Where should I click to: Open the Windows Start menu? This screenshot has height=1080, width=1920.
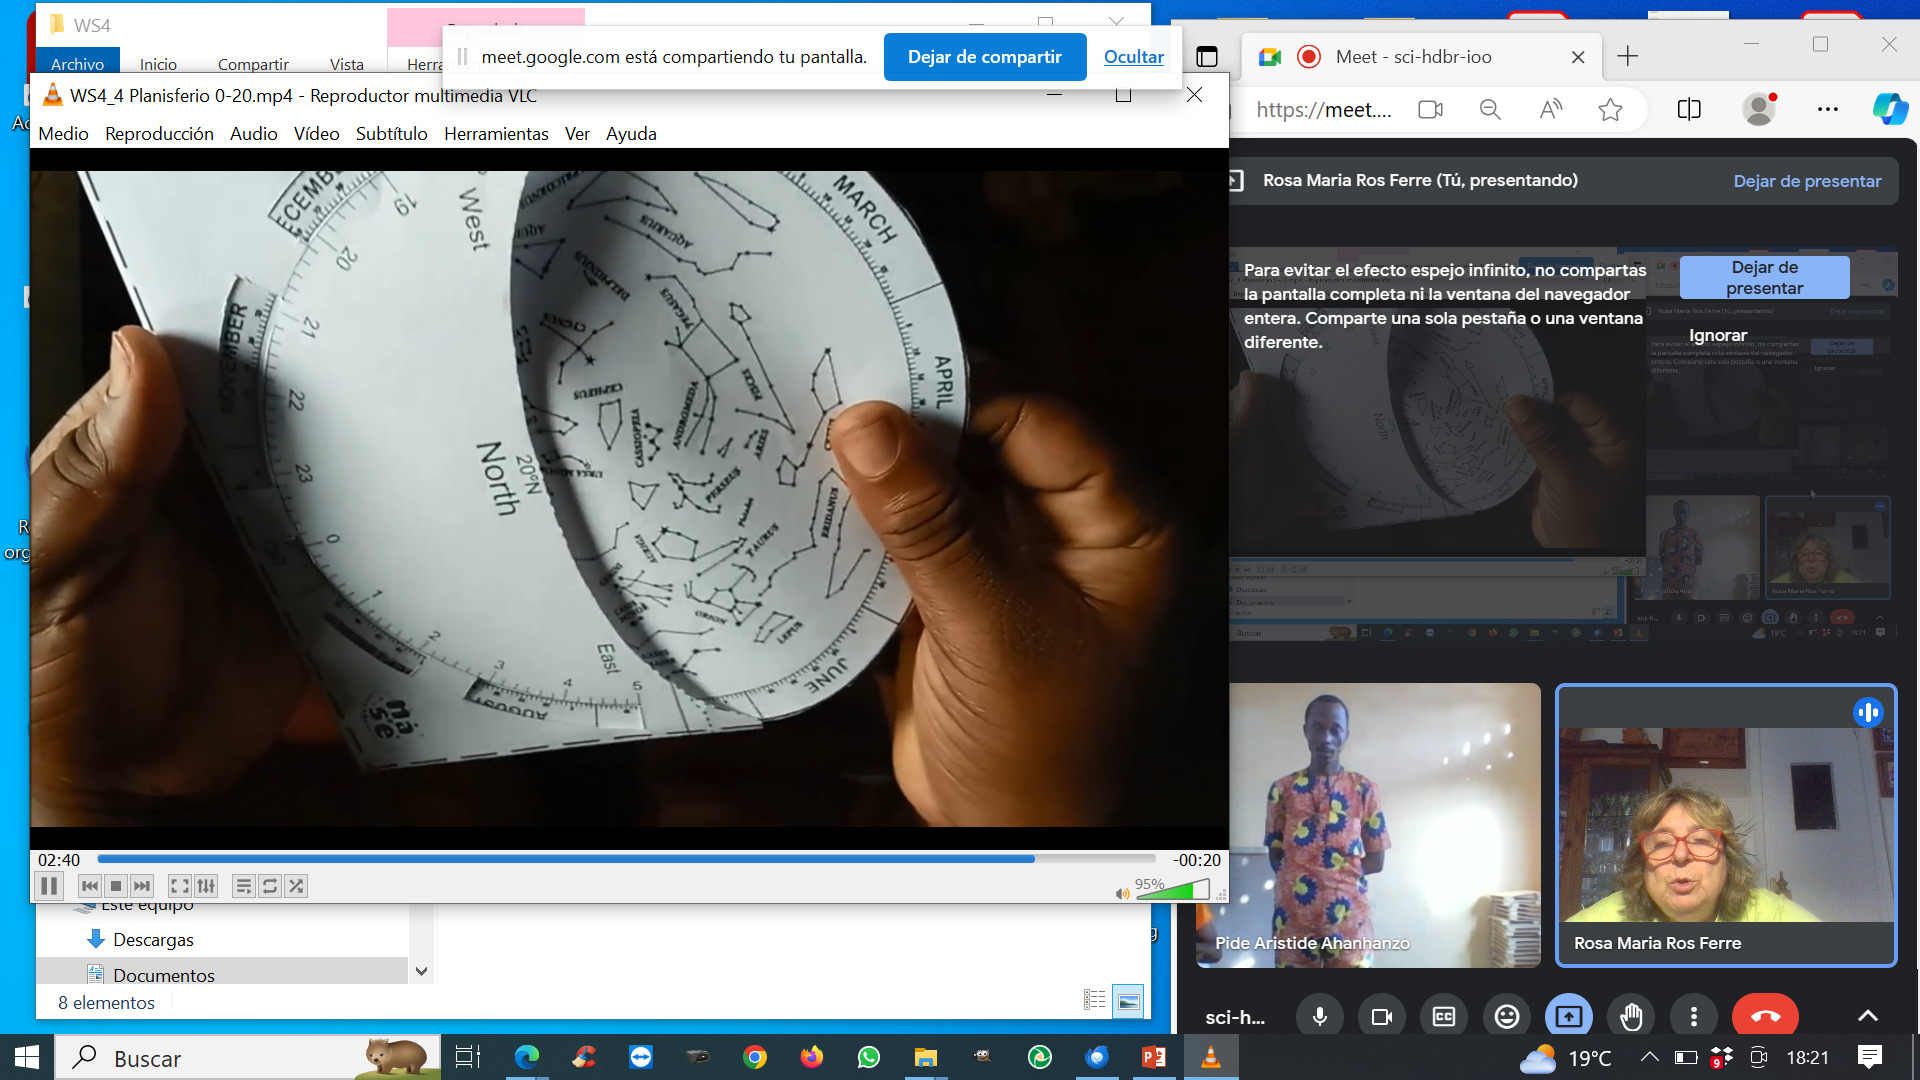tap(27, 1057)
